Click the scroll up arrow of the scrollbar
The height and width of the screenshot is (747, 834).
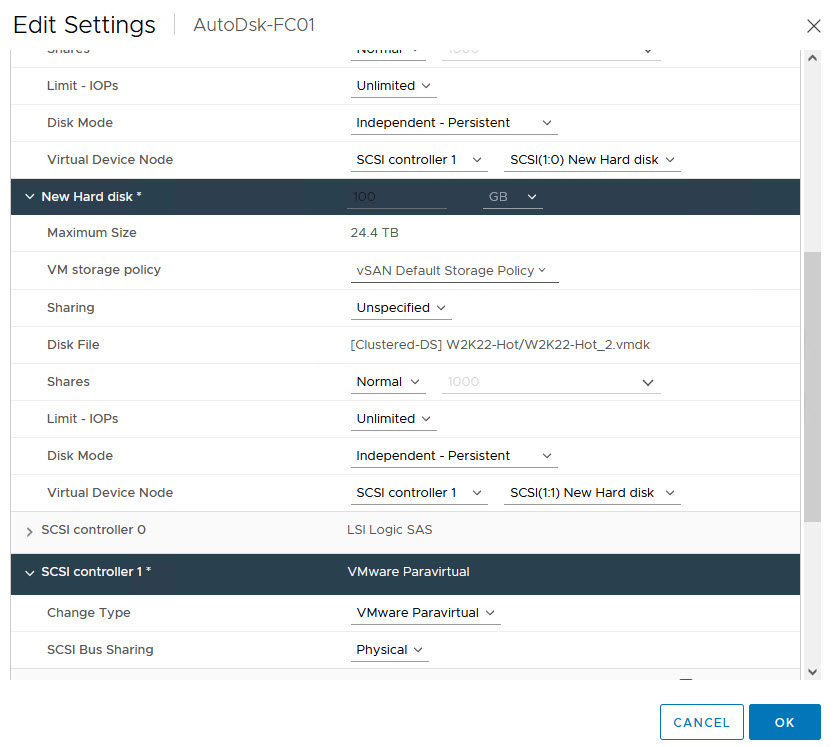[812, 57]
